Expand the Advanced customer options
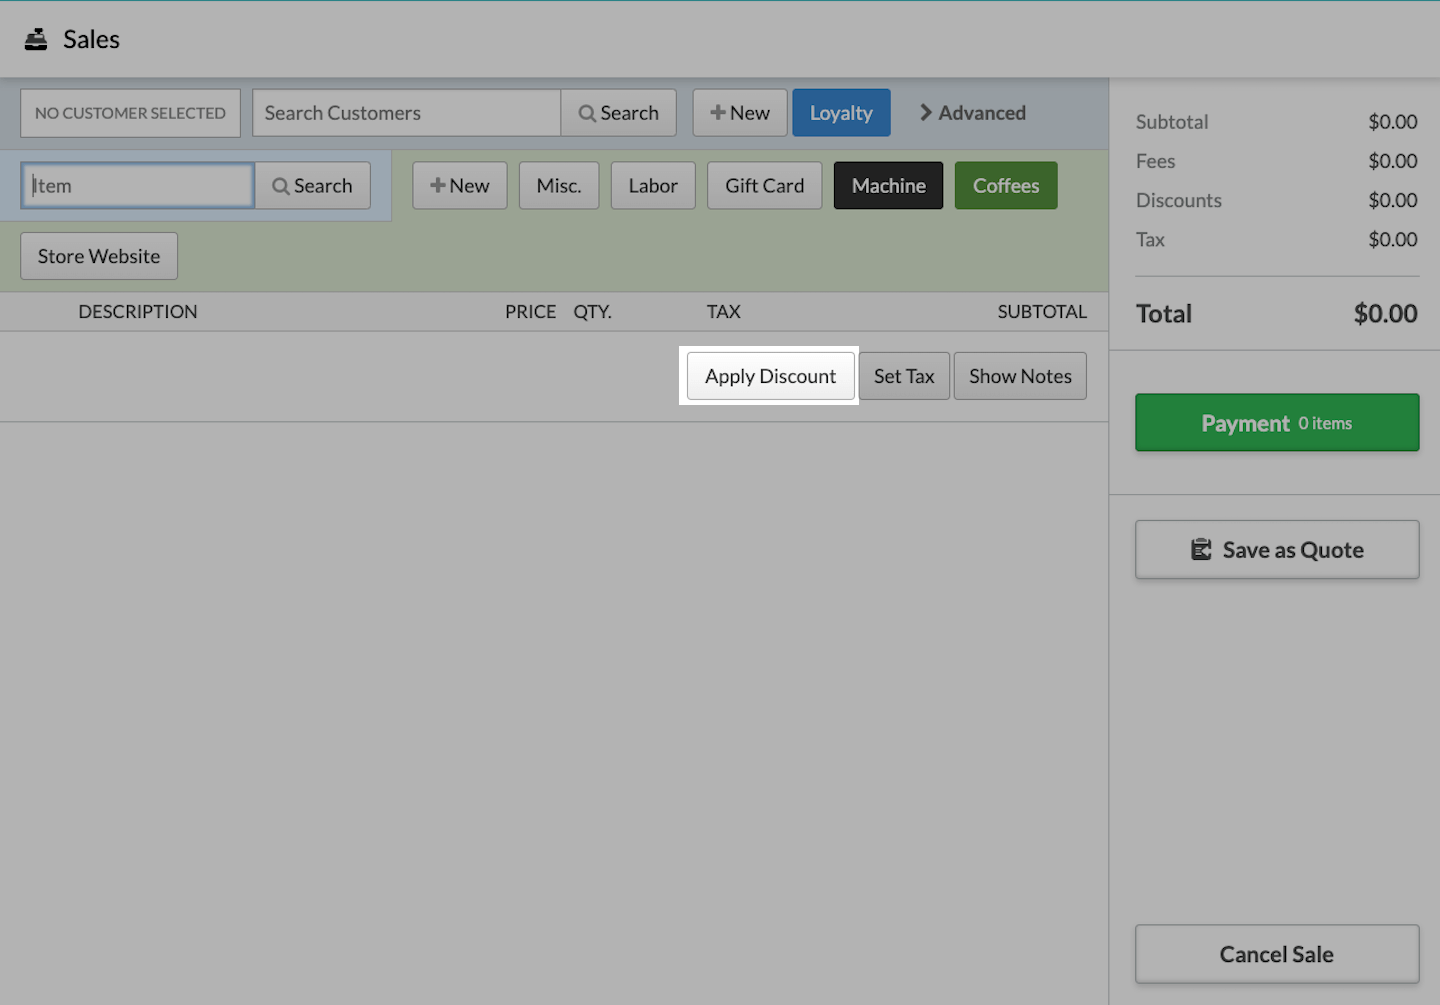 (972, 113)
